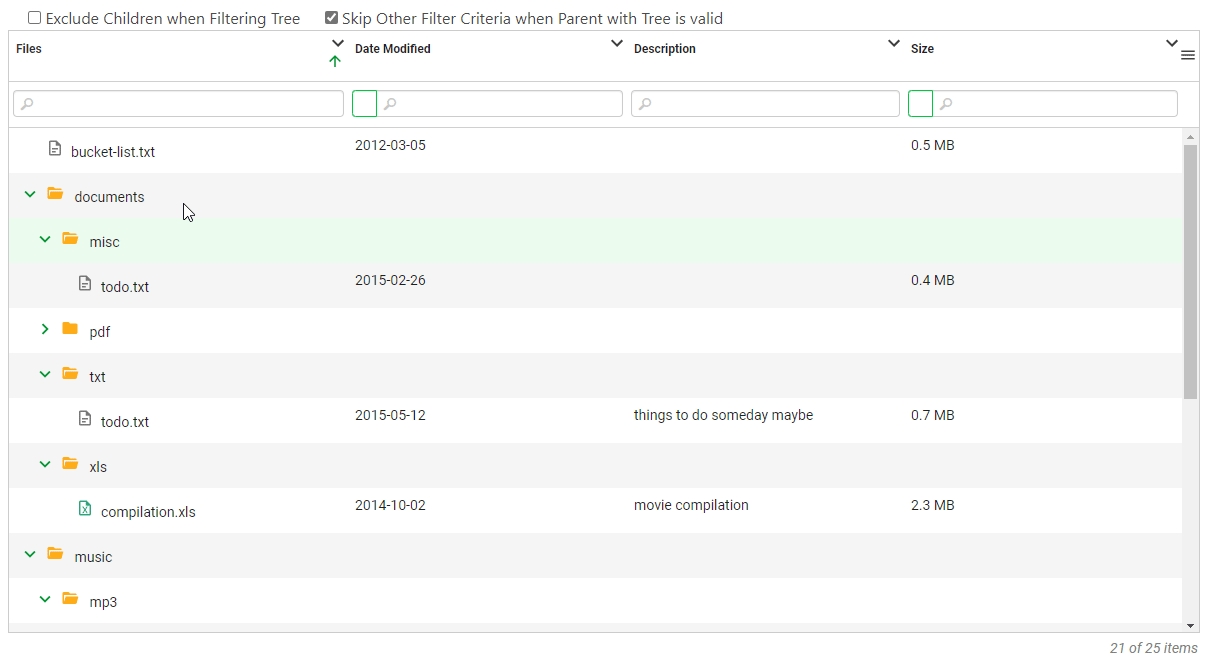Click the grid hamburger menu icon

[x=1188, y=56]
